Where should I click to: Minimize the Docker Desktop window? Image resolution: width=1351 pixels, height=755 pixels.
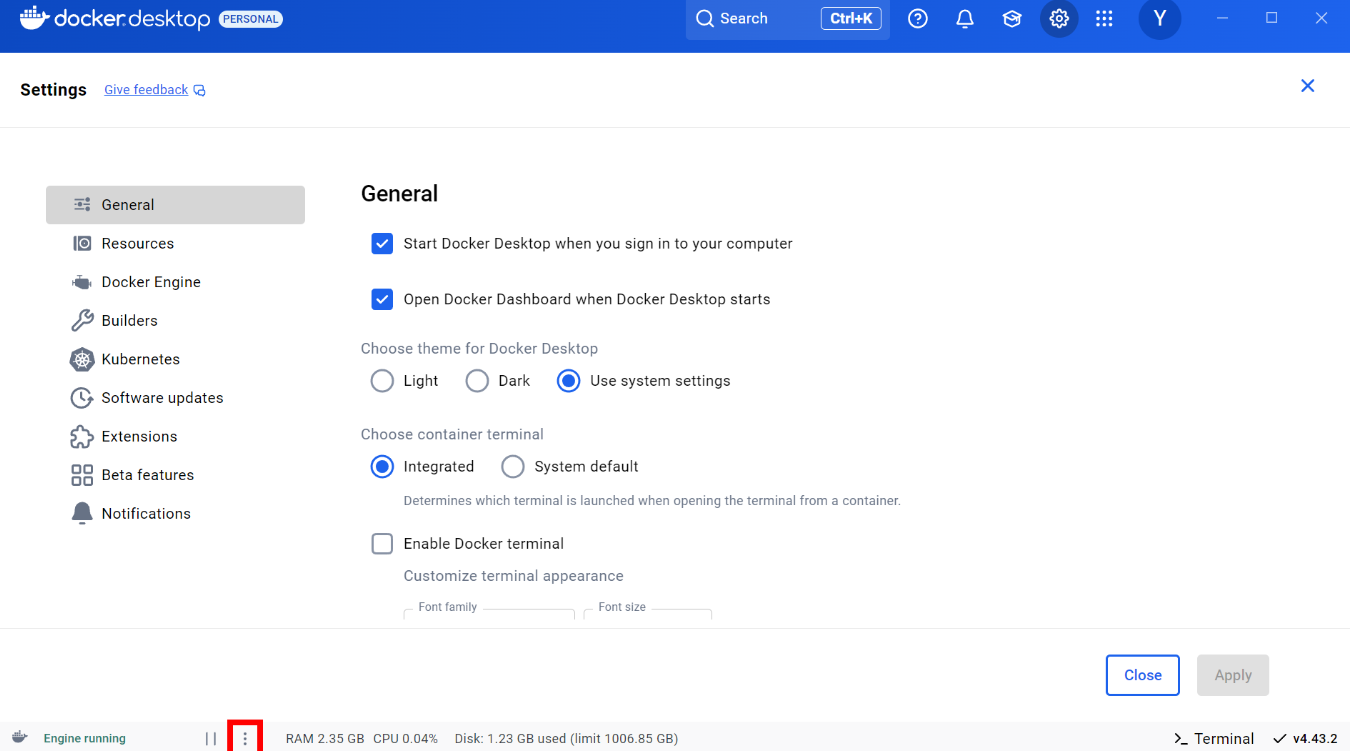pos(1224,18)
